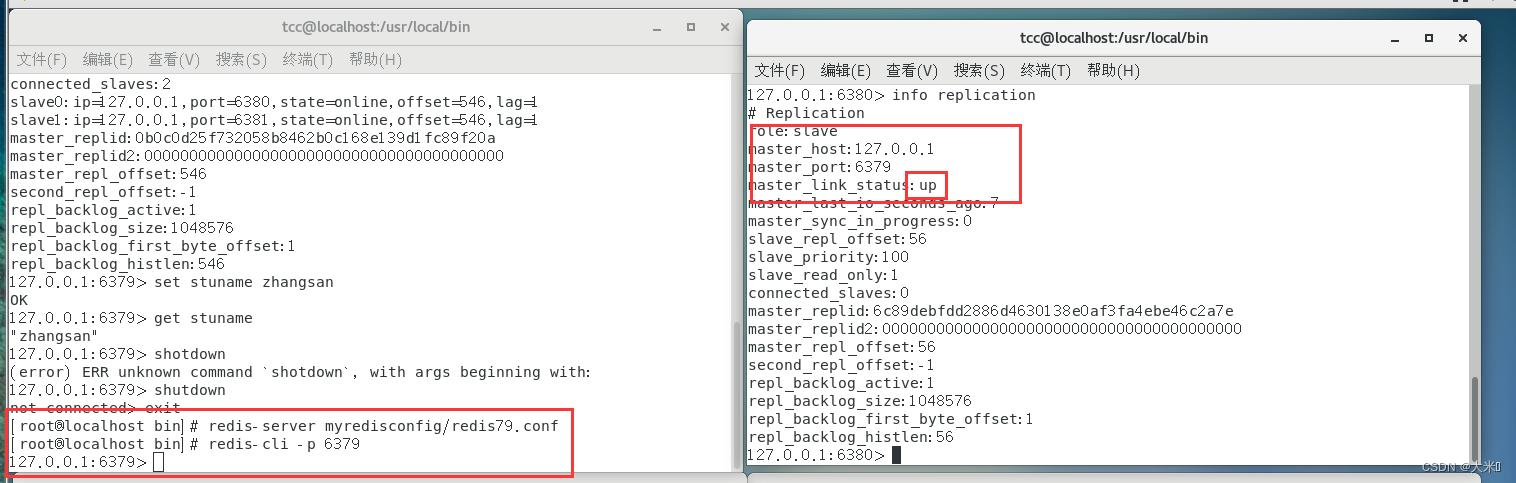Click master_replid 6c89debf line in right terminal
The image size is (1516, 483).
click(990, 311)
